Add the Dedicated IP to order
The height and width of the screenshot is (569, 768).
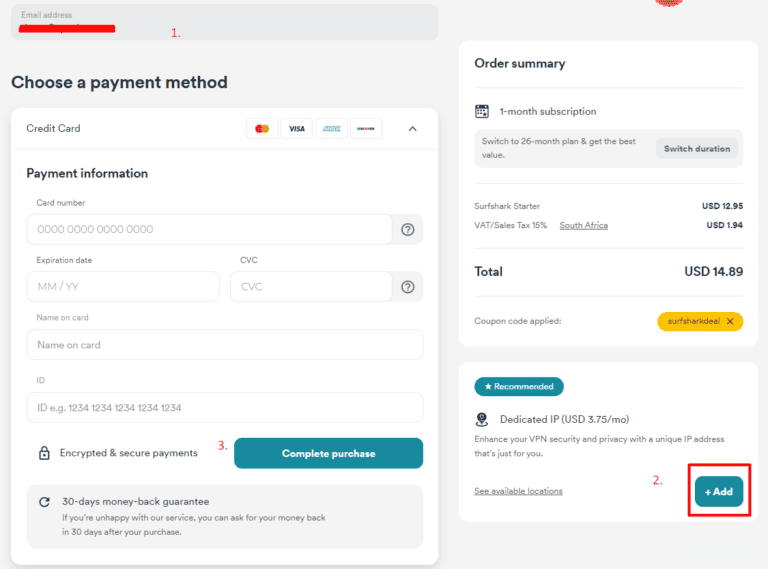coord(719,492)
